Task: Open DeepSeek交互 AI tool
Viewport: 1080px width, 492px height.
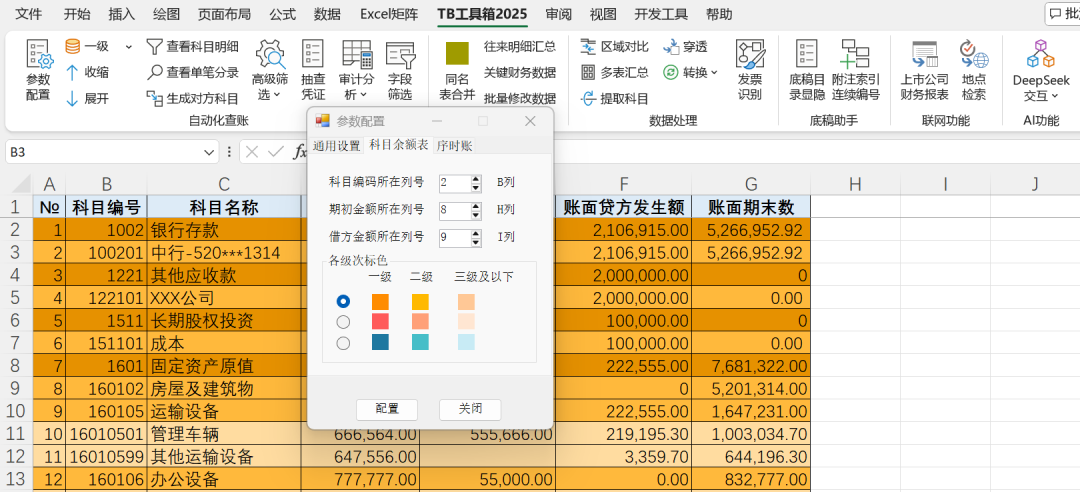Action: [1041, 70]
